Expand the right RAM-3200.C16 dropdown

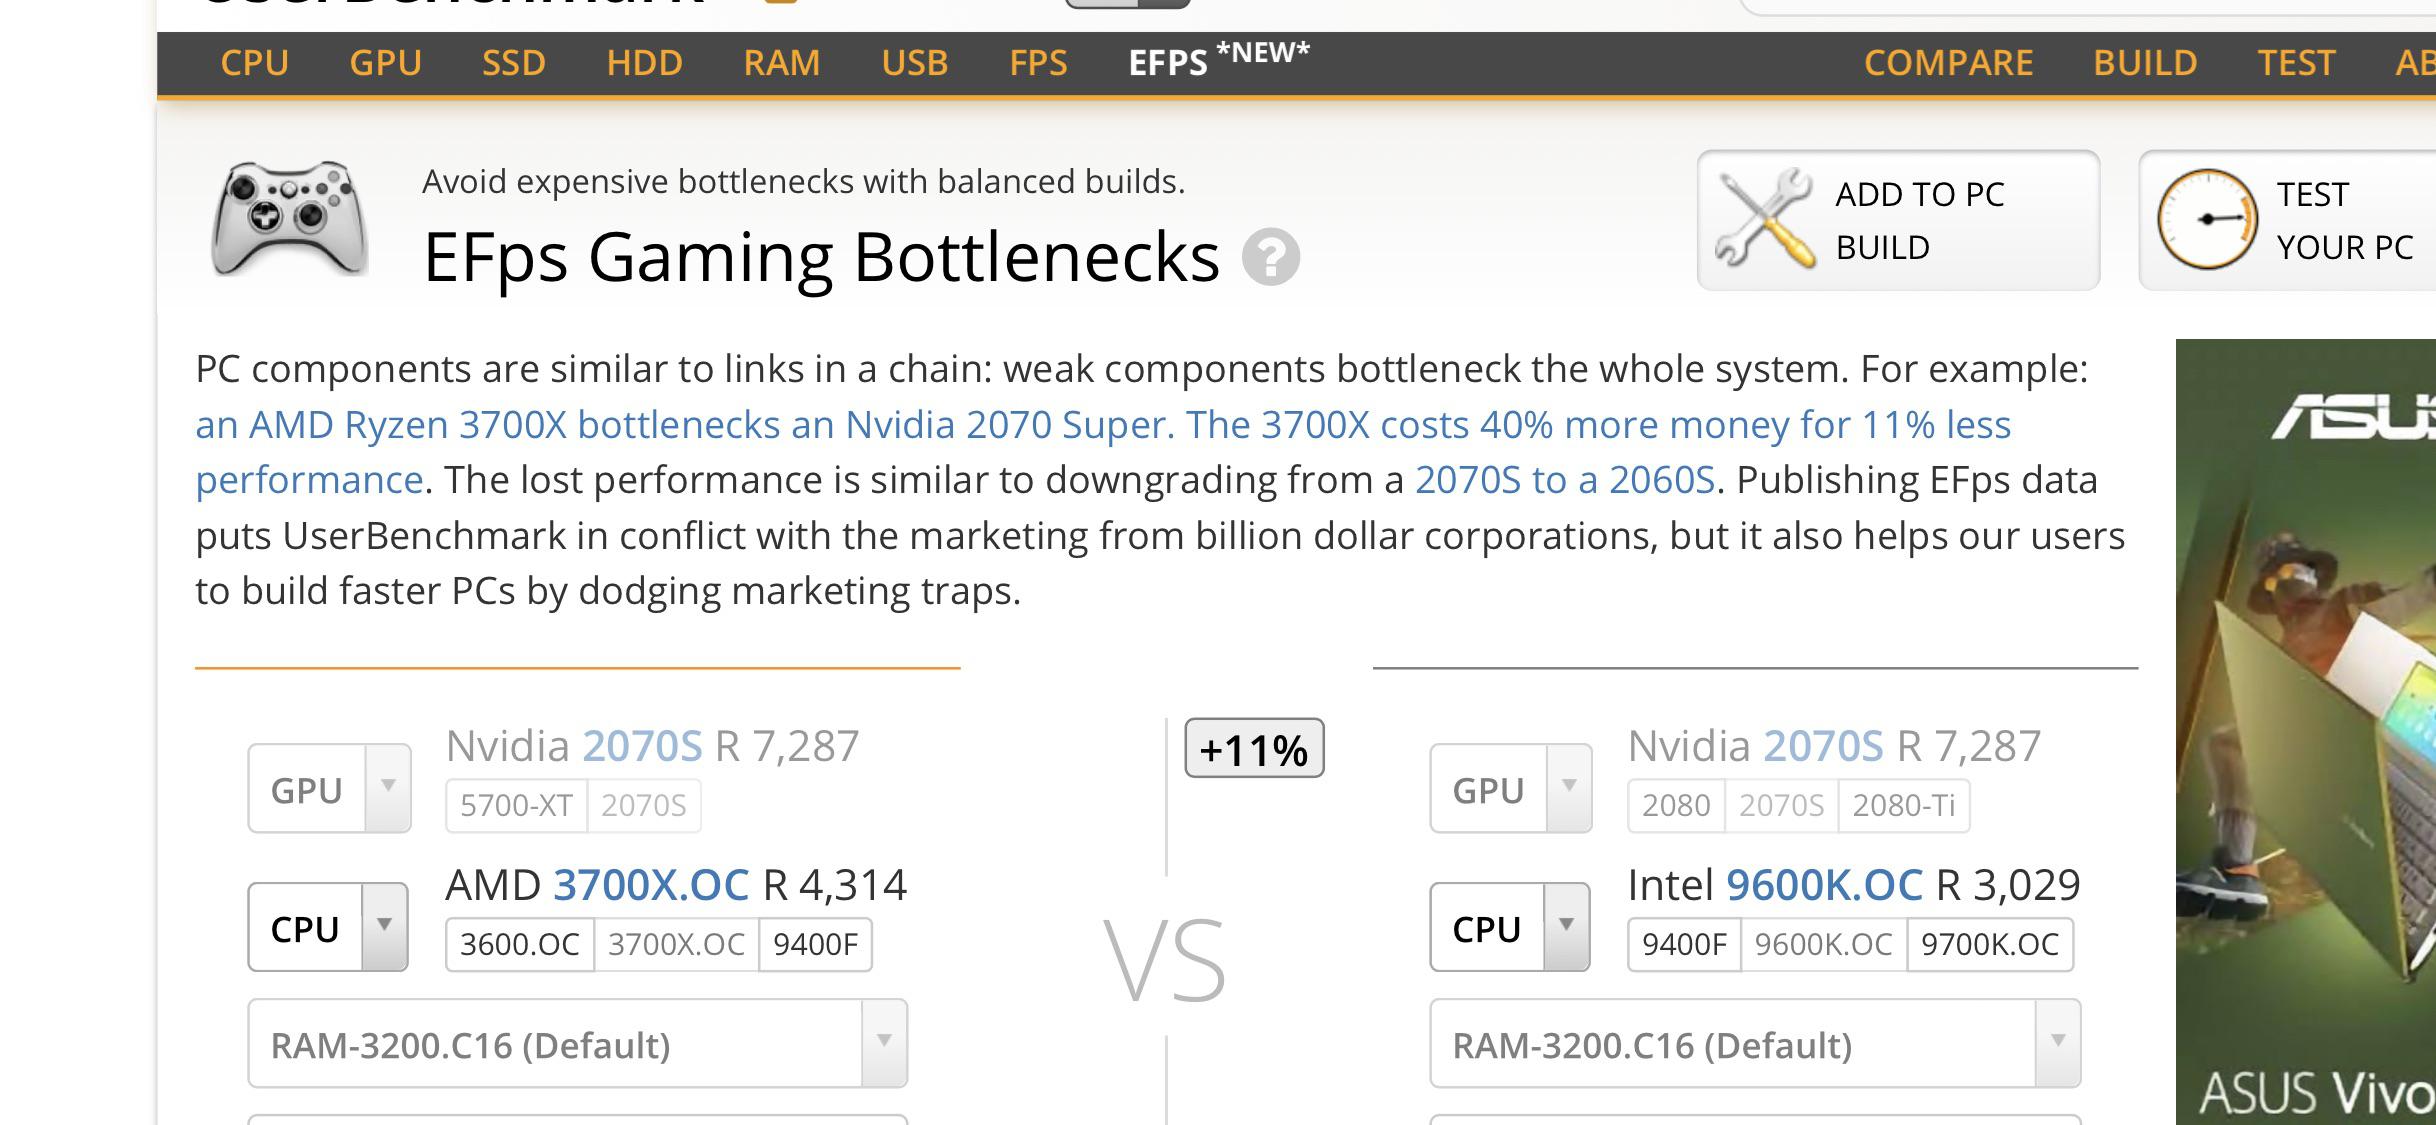(x=1755, y=1044)
